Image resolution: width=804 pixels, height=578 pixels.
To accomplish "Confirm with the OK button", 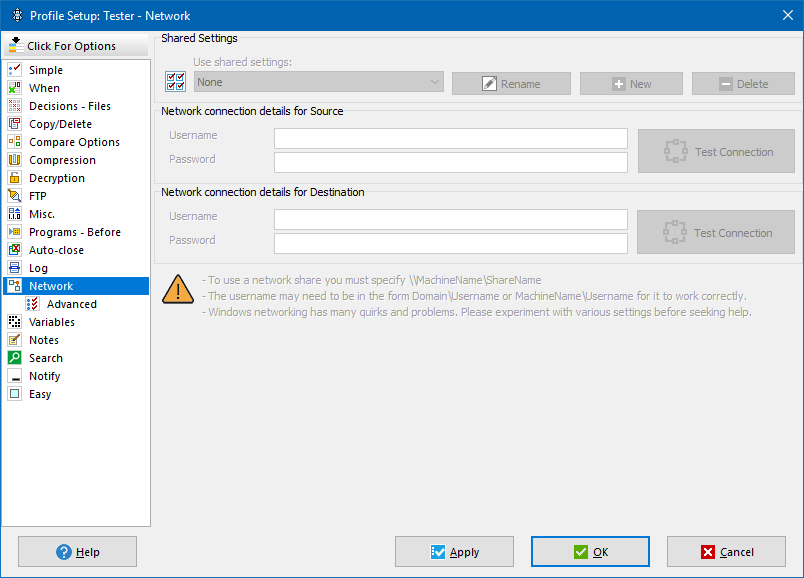I will pyautogui.click(x=590, y=552).
